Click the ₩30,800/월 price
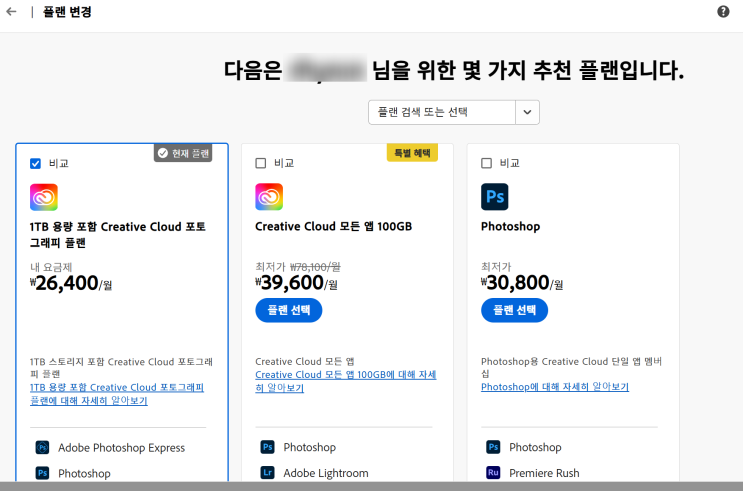Viewport: 743px width, 491px height. (x=522, y=283)
